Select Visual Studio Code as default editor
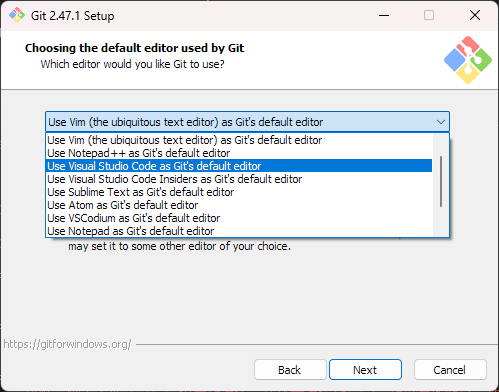Image resolution: width=499 pixels, height=392 pixels. (239, 166)
